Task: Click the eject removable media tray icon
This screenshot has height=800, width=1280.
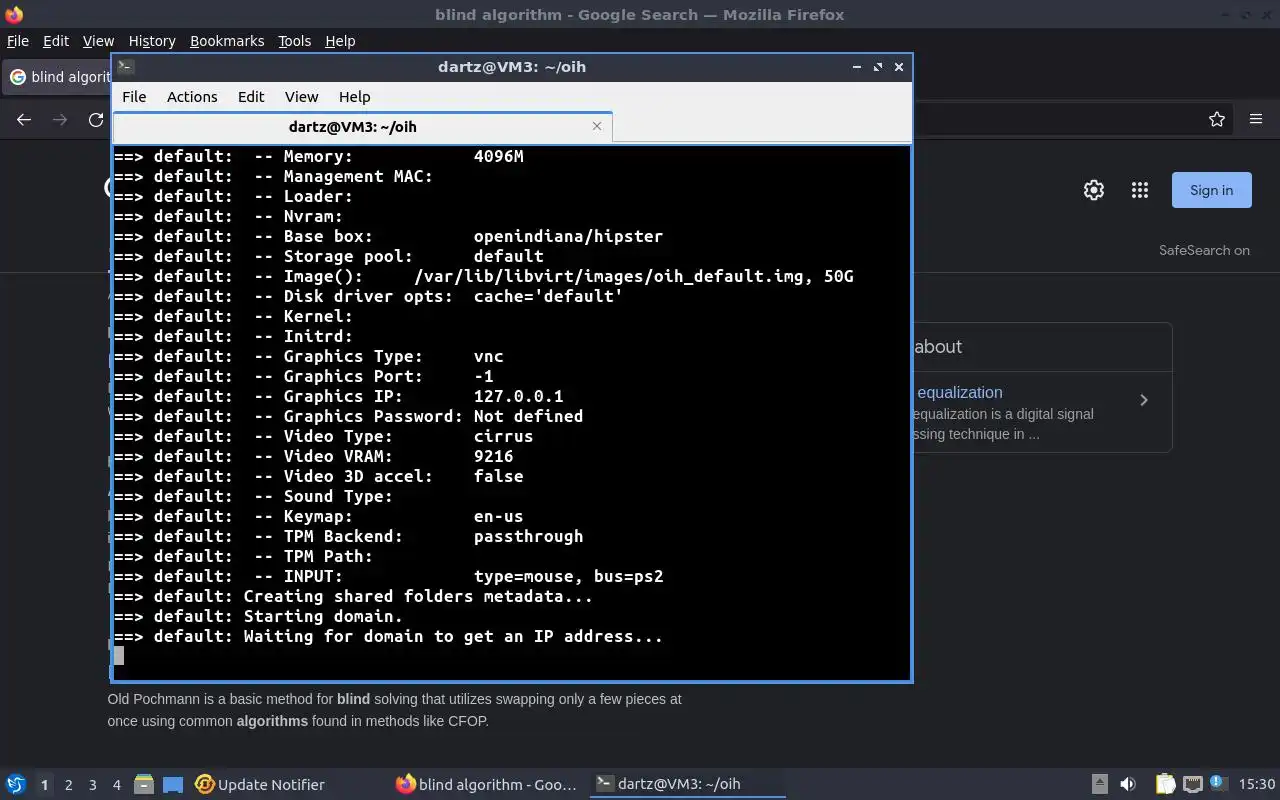Action: click(x=1099, y=784)
